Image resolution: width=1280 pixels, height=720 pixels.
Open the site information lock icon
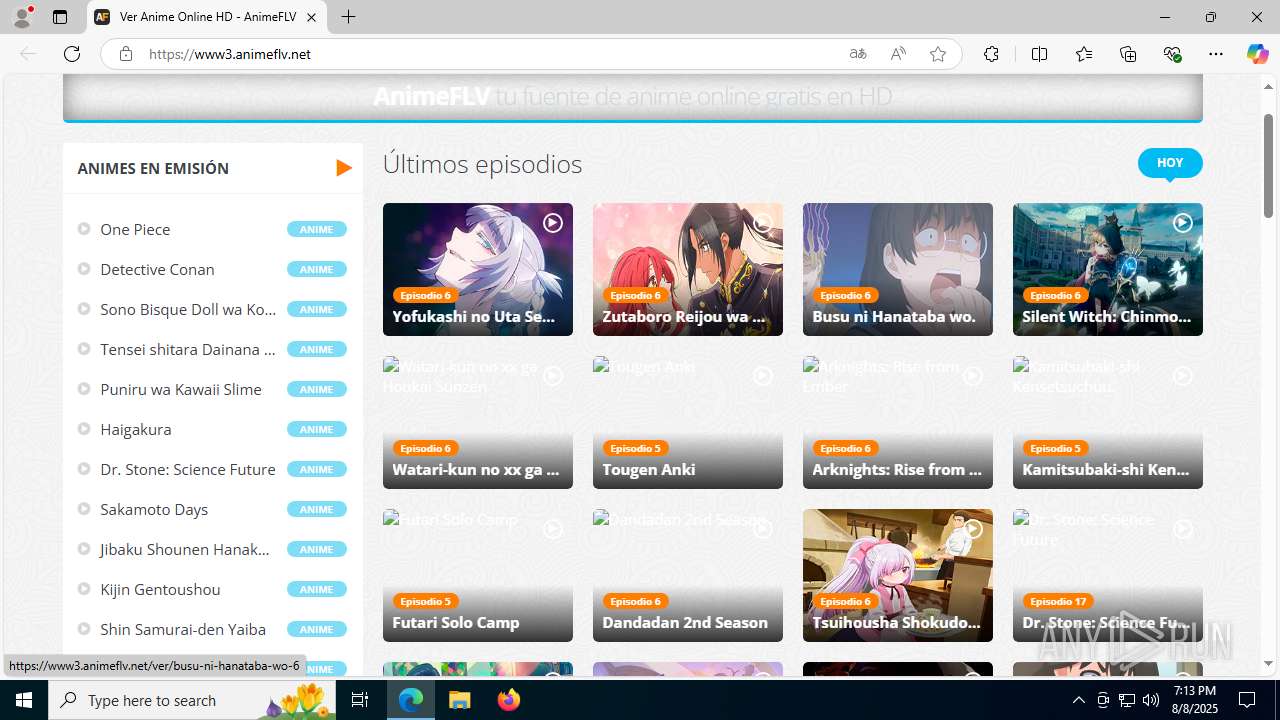pos(125,54)
